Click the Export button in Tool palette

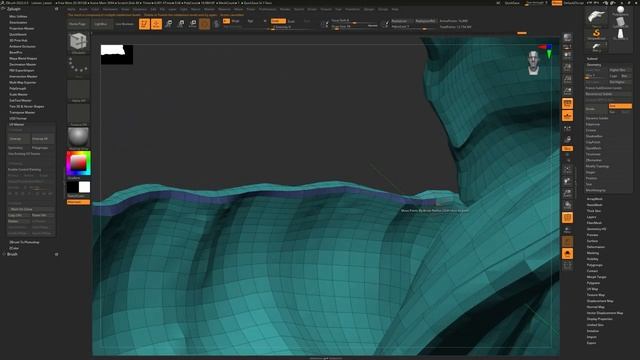591,343
